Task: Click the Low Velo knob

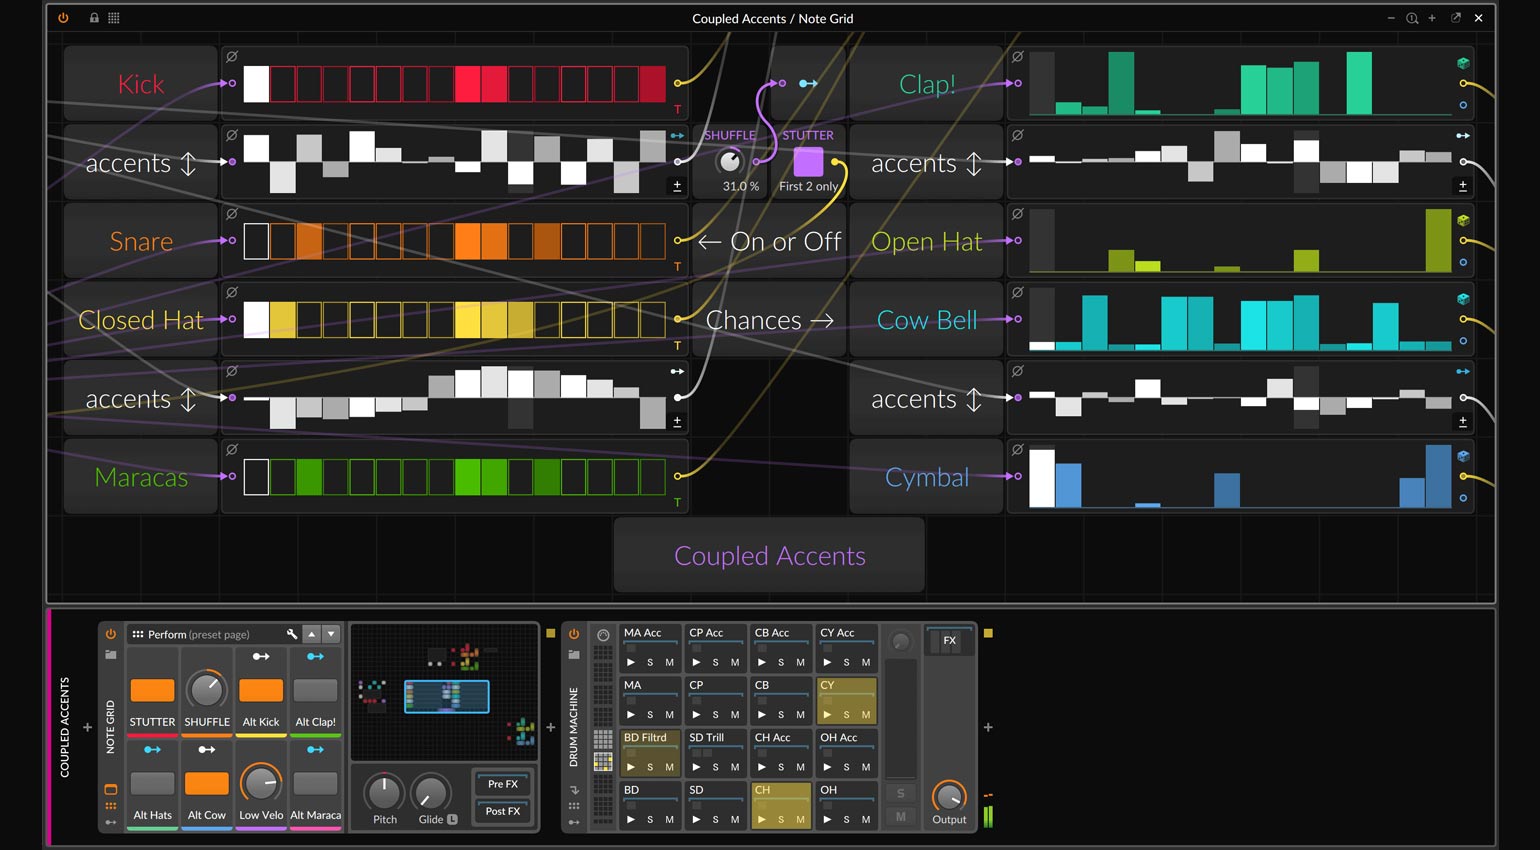Action: [261, 783]
